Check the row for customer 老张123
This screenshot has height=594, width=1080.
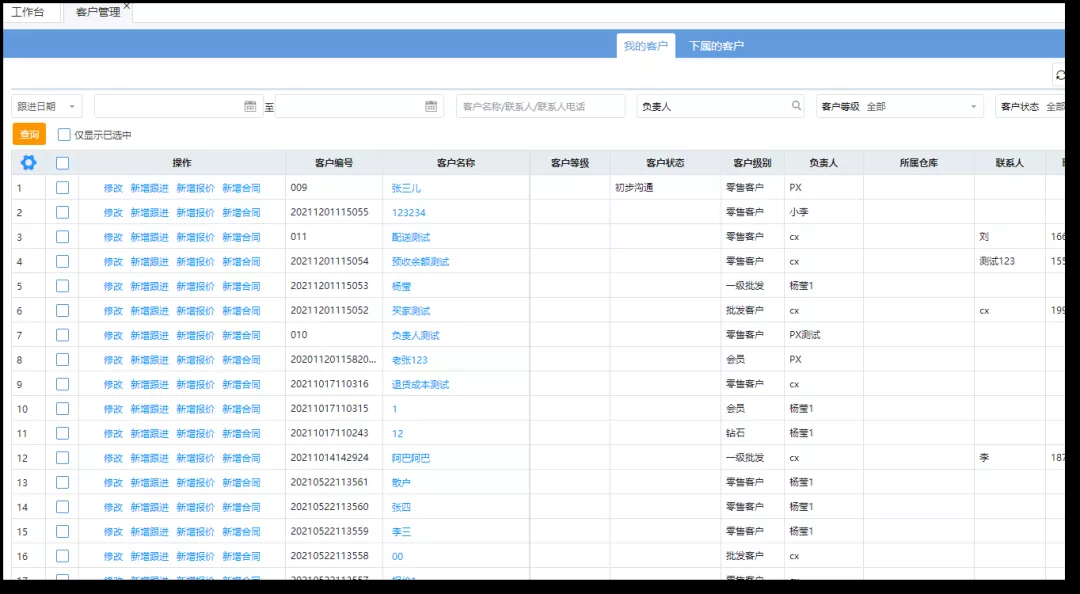(63, 360)
